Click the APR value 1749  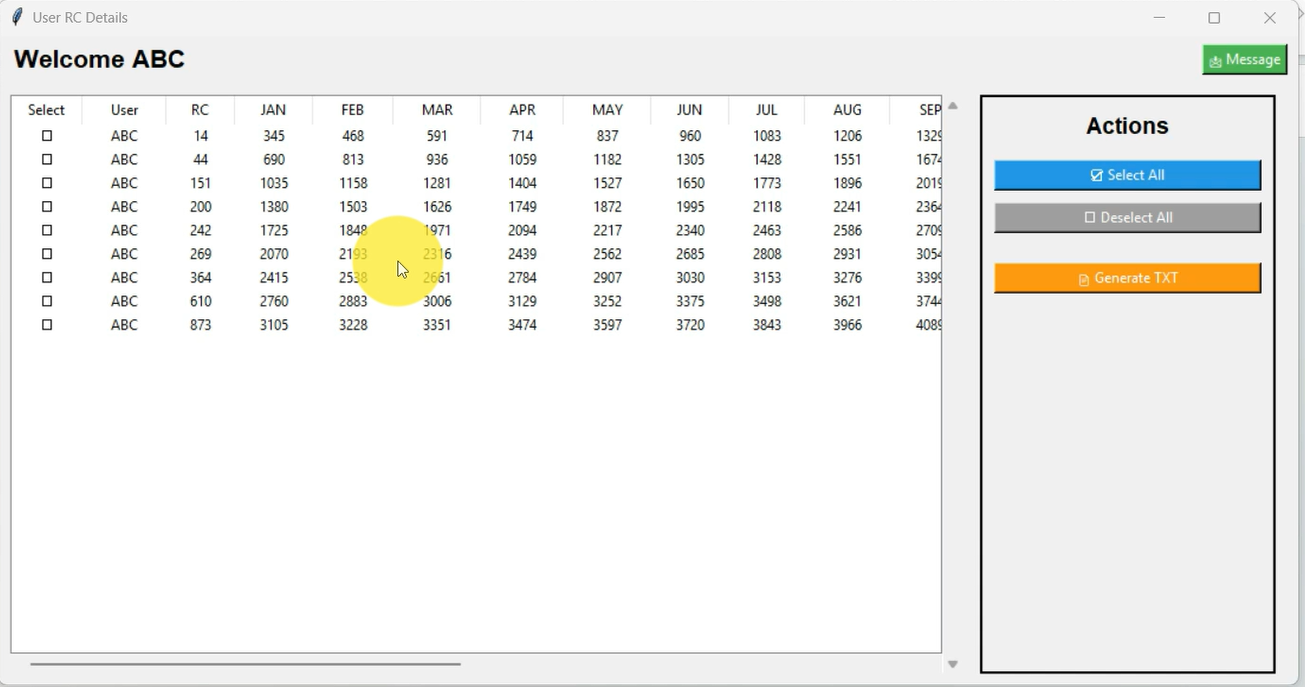click(522, 207)
